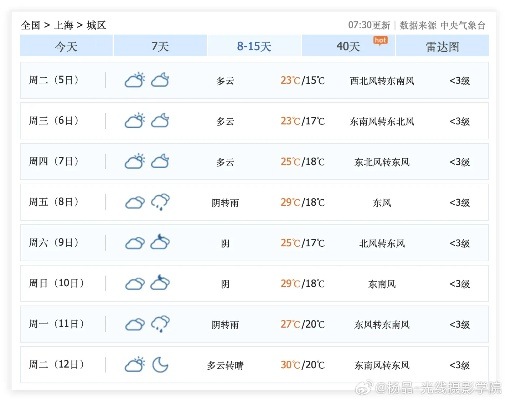This screenshot has width=506, height=400.
Task: Select the 周六 (9日) date label
Action: [x=54, y=243]
